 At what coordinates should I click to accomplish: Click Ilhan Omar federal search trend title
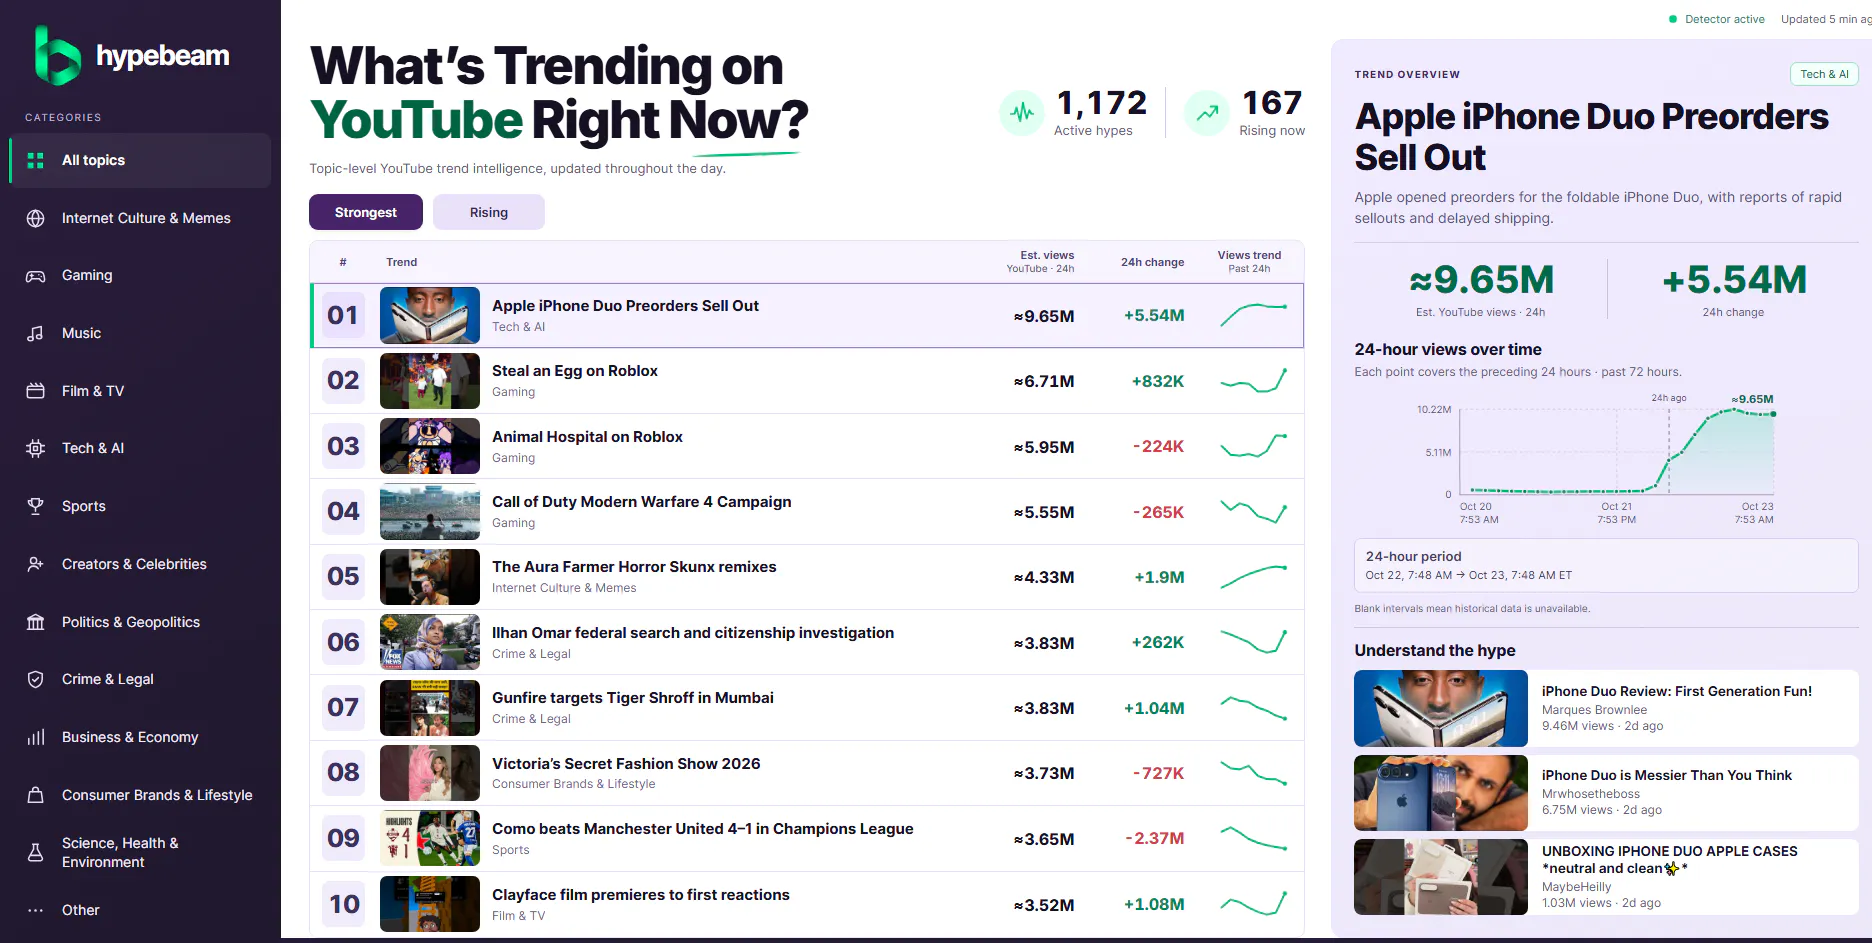(693, 633)
